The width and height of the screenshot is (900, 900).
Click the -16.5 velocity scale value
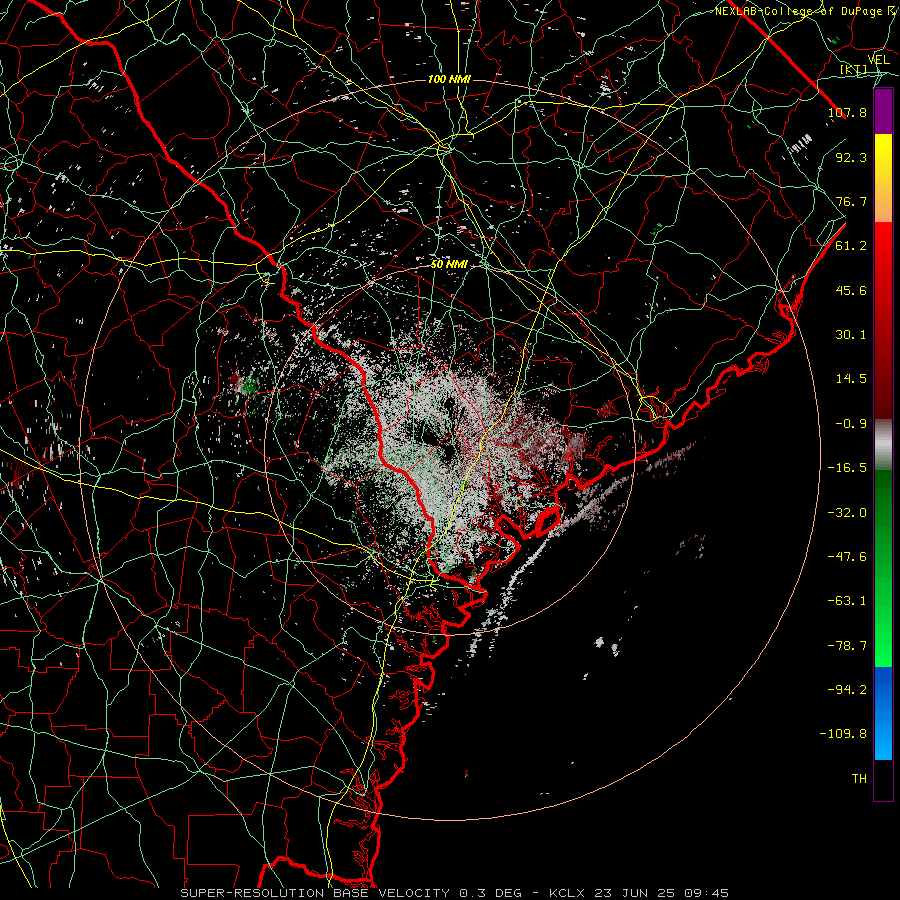tap(847, 468)
